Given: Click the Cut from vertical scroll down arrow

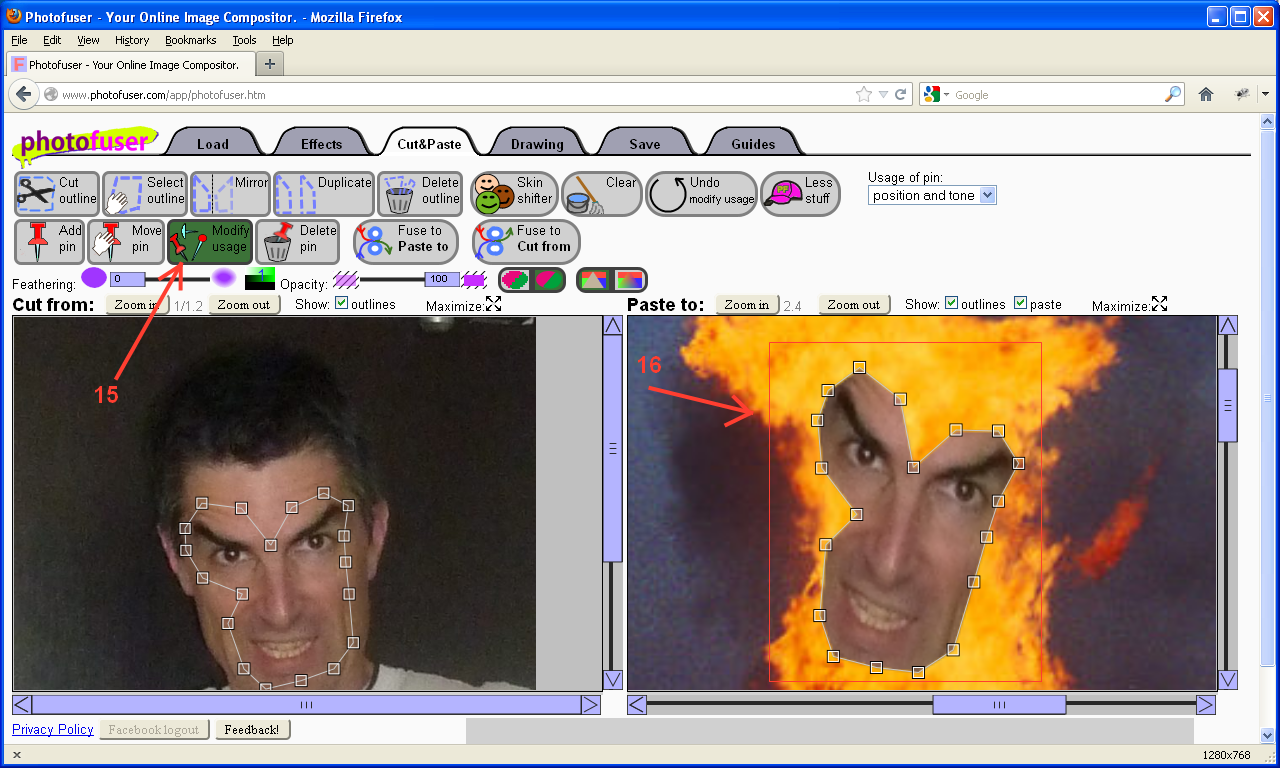Looking at the screenshot, I should point(612,680).
